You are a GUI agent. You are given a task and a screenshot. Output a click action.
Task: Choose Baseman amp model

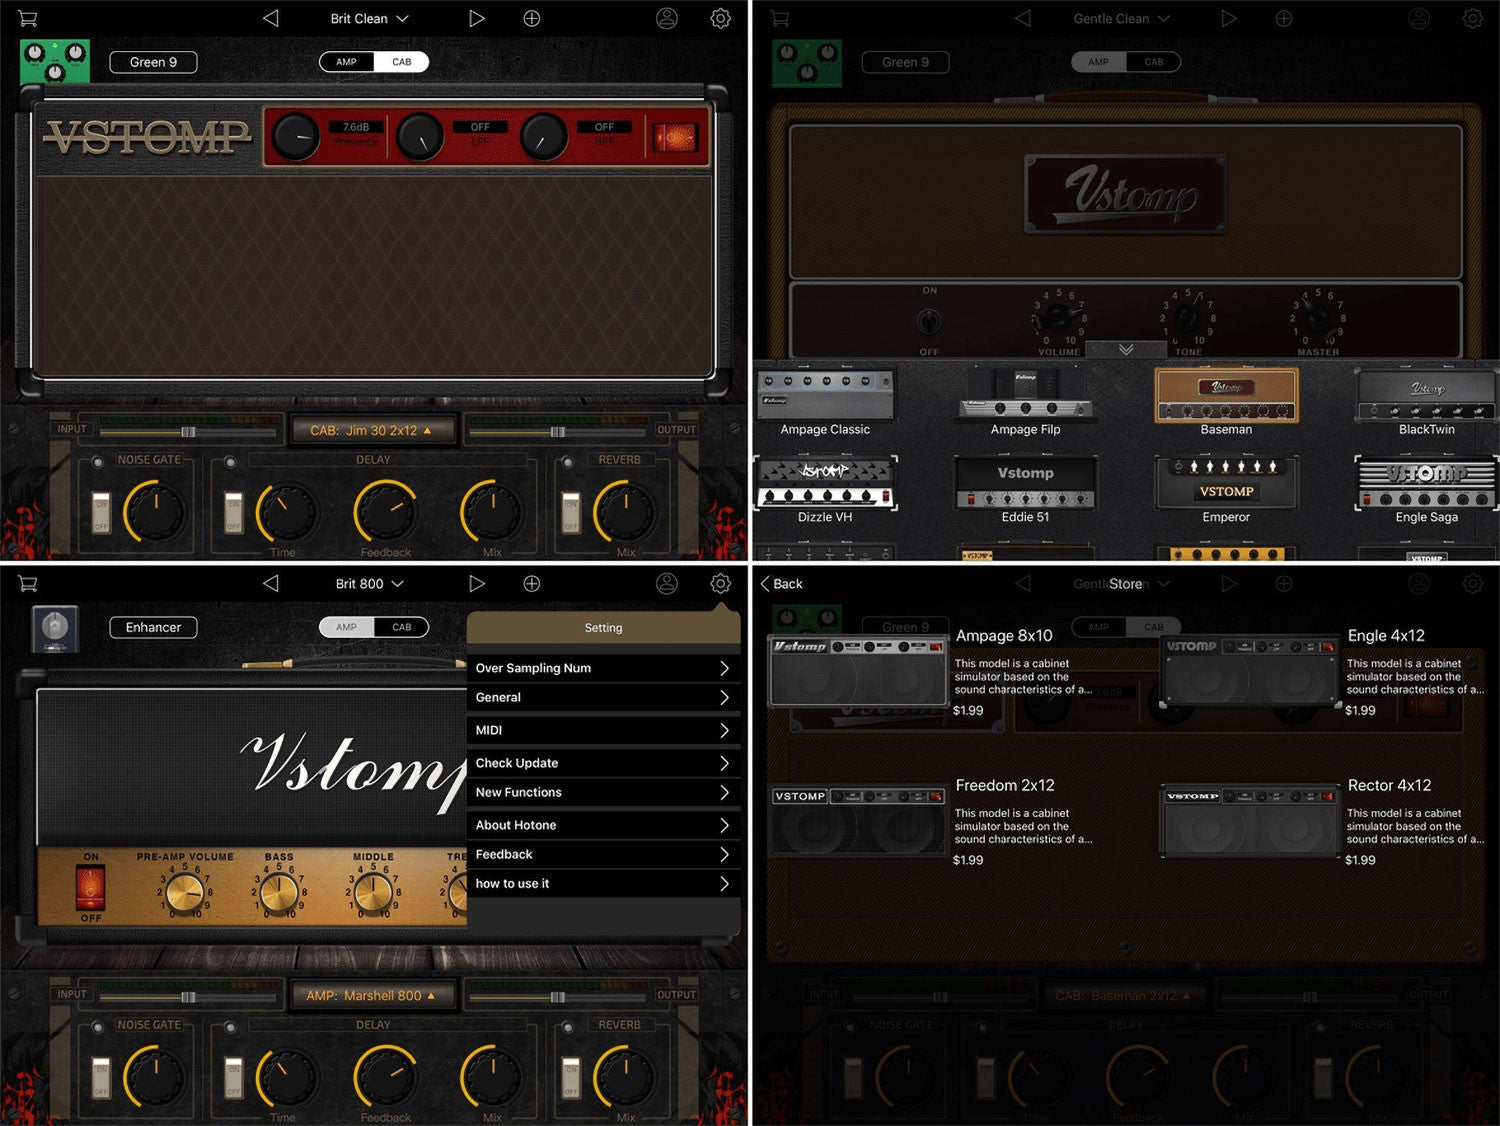pos(1226,402)
